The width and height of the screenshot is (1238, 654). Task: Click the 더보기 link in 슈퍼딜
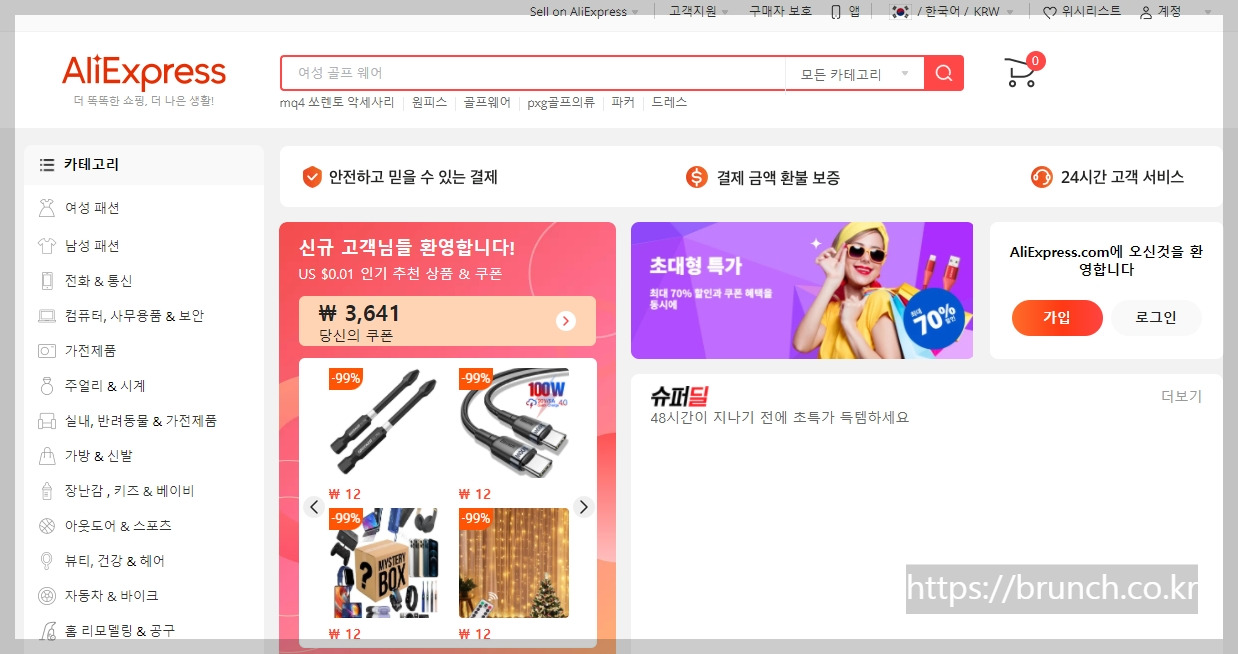pos(1181,396)
